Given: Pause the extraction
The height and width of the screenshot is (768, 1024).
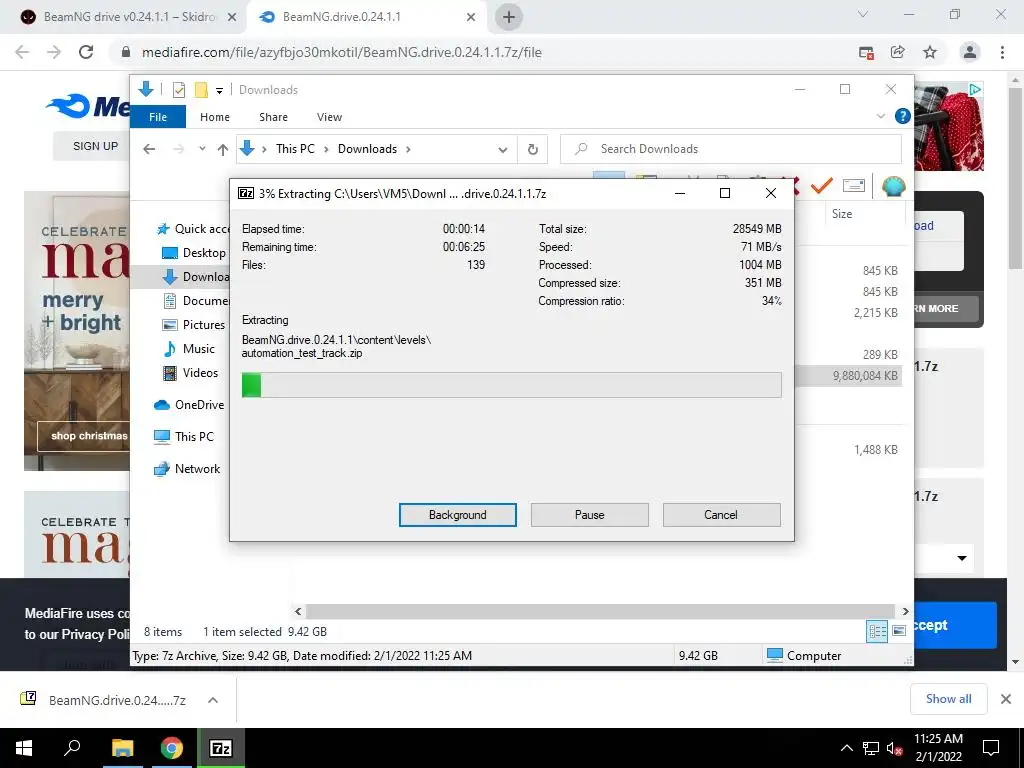Looking at the screenshot, I should point(590,515).
